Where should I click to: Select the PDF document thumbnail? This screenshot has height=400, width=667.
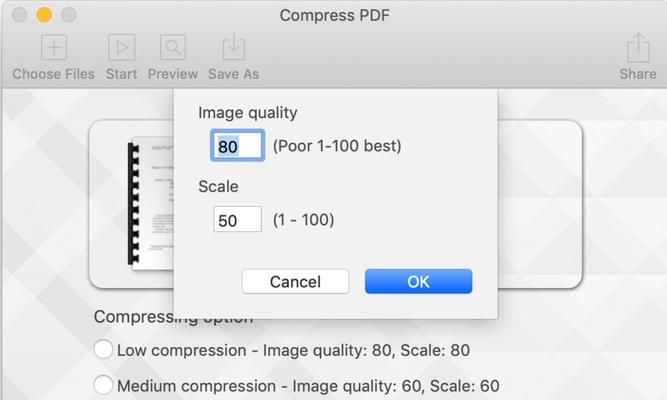[151, 203]
